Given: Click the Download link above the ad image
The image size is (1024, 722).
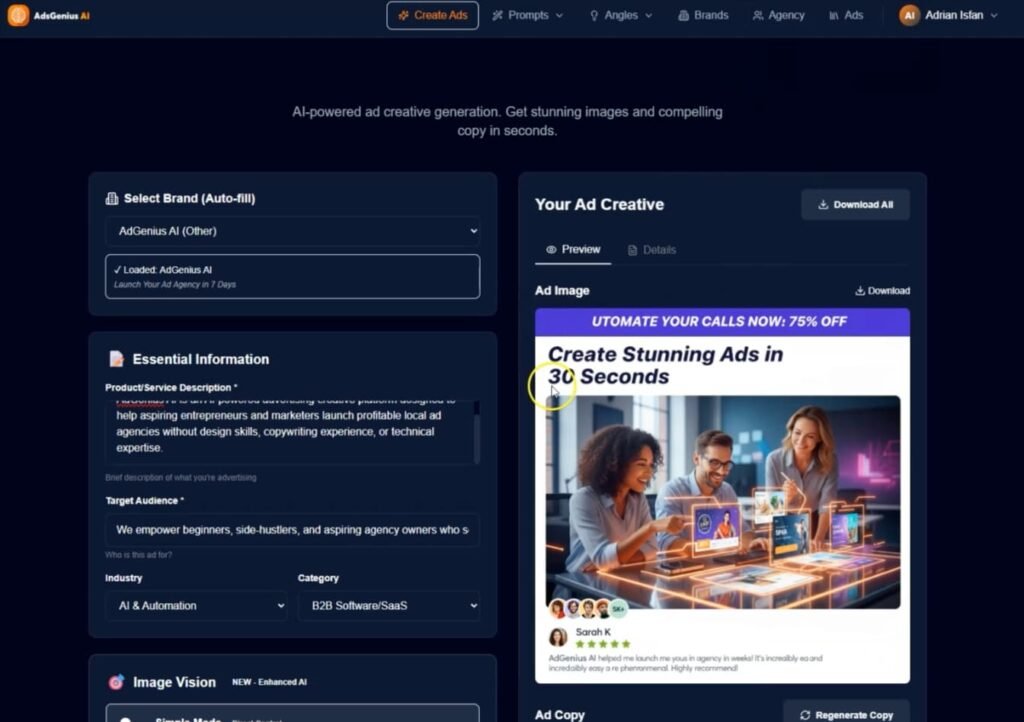Looking at the screenshot, I should (882, 290).
